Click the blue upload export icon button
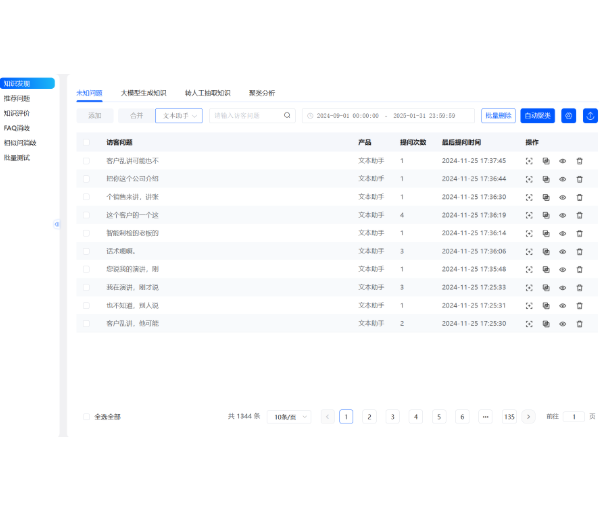Image resolution: width=600 pixels, height=510 pixels. pos(590,116)
